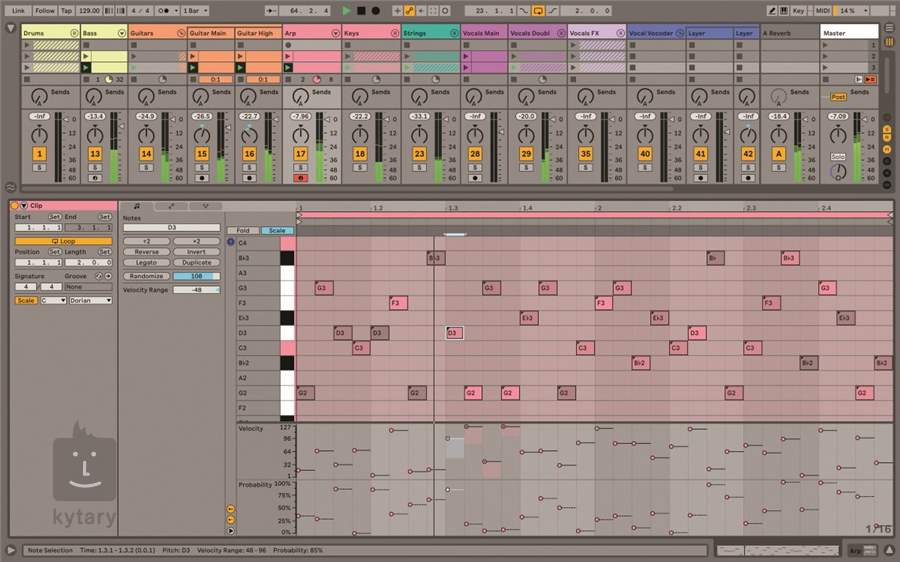900x562 pixels.
Task: Open the Note Expression tab
Action: (x=205, y=206)
